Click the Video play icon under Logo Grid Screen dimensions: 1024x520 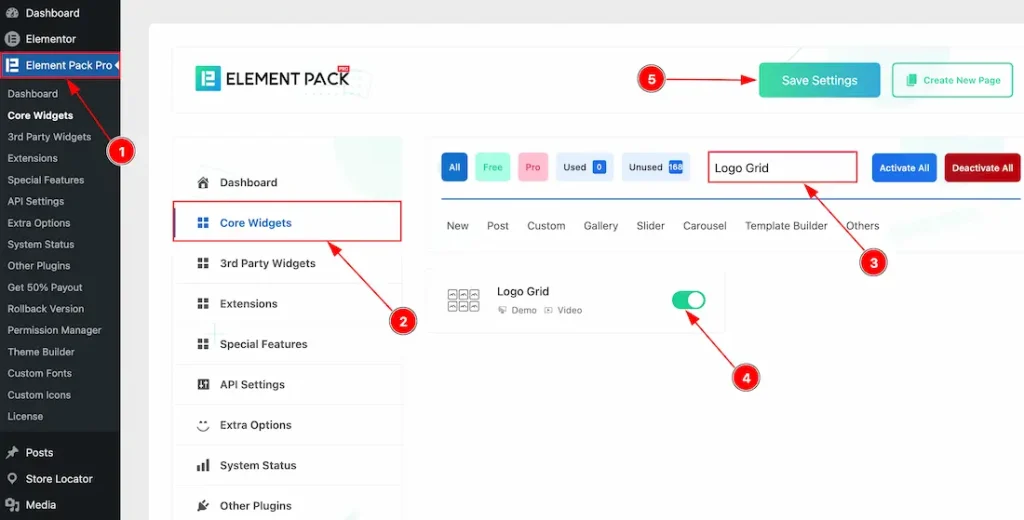coord(549,310)
